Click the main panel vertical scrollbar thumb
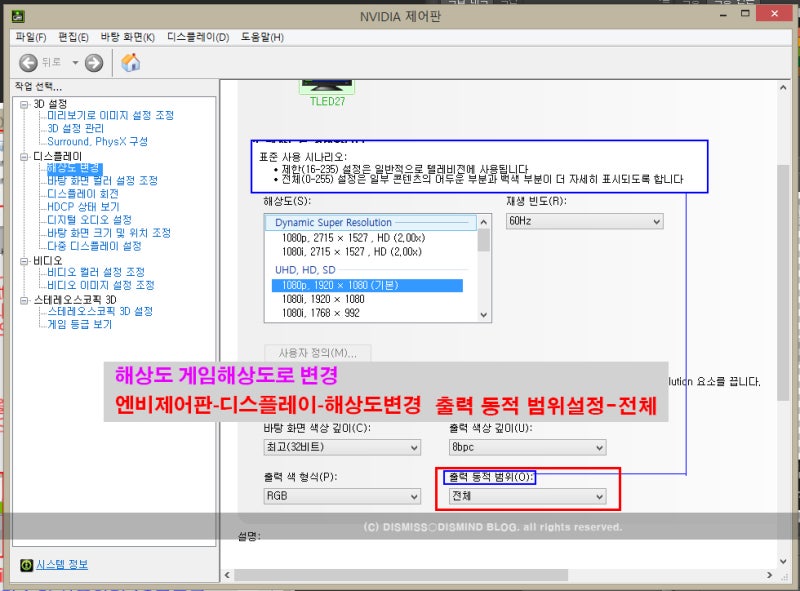The width and height of the screenshot is (800, 591). (x=783, y=283)
